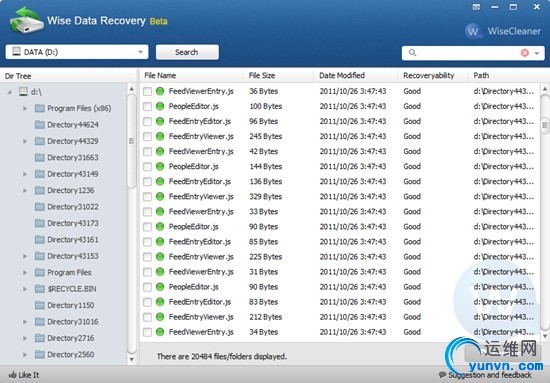Click folder icon for Directory1150
This screenshot has height=383, width=550.
[x=40, y=305]
